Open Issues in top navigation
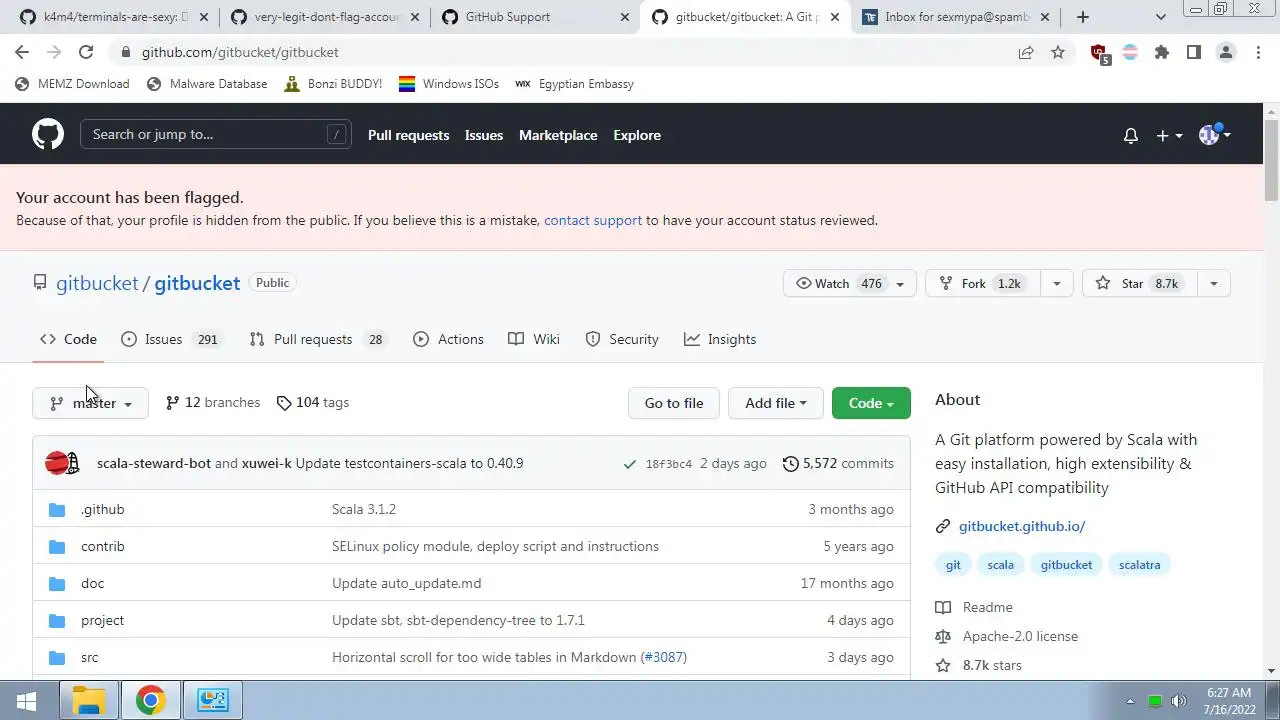 click(x=484, y=135)
